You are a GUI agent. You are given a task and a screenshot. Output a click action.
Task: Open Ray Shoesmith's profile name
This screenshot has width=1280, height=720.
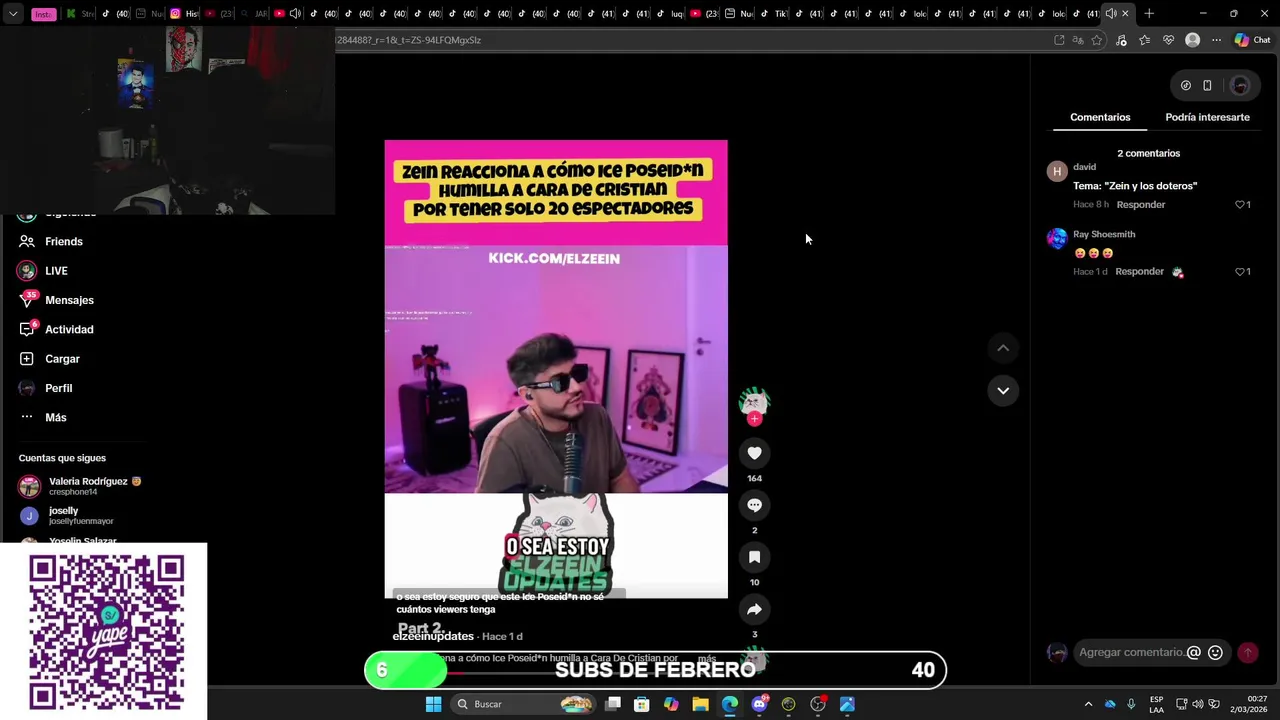tap(1104, 234)
